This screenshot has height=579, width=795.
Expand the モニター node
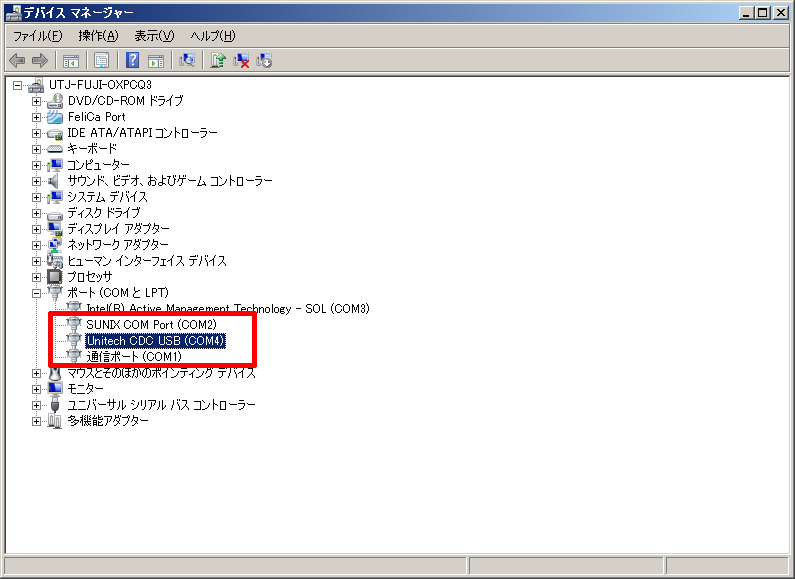pos(37,389)
